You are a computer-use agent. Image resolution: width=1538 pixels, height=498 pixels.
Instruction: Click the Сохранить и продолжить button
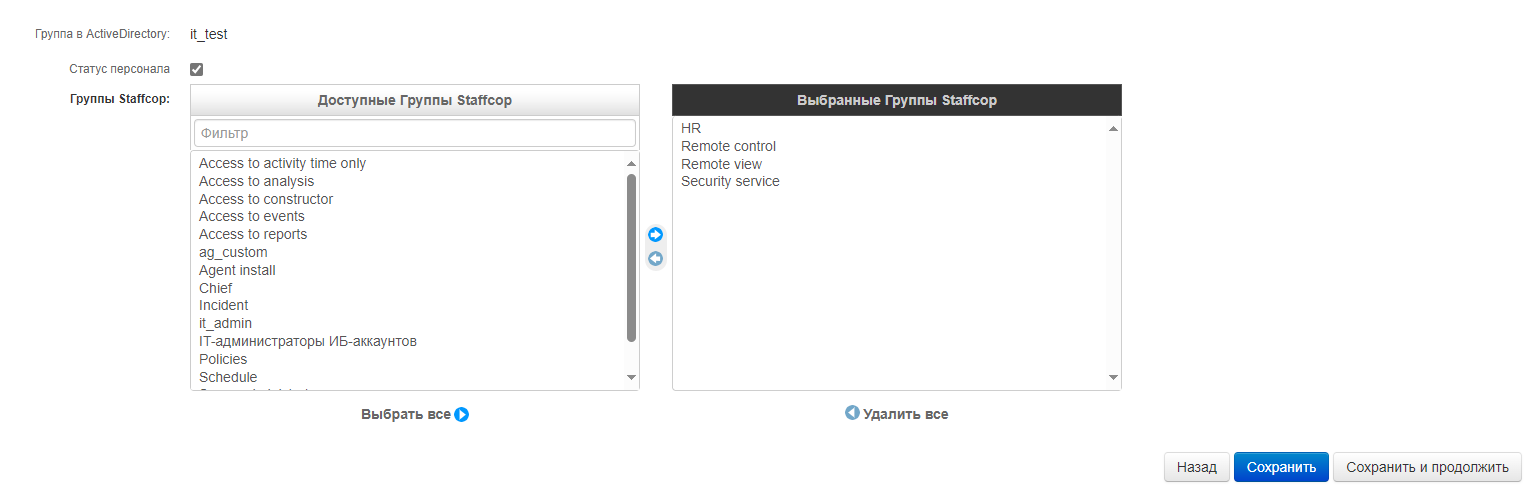coord(1427,467)
